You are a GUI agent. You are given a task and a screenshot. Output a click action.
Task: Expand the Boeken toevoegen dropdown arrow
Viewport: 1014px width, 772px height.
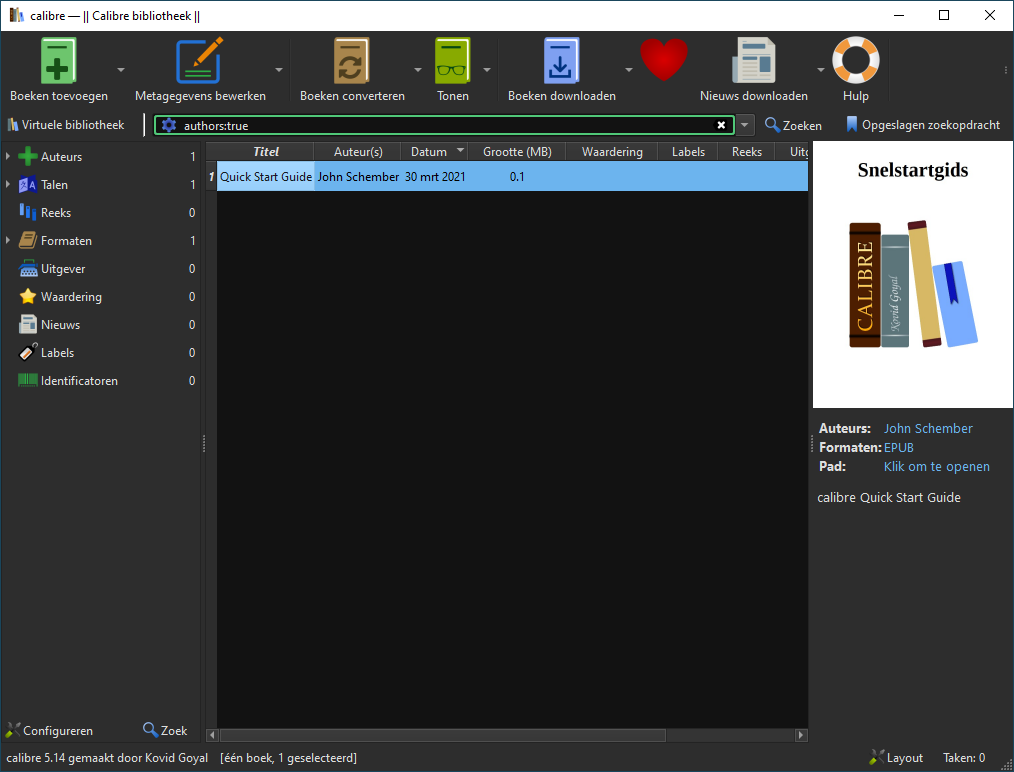(120, 69)
